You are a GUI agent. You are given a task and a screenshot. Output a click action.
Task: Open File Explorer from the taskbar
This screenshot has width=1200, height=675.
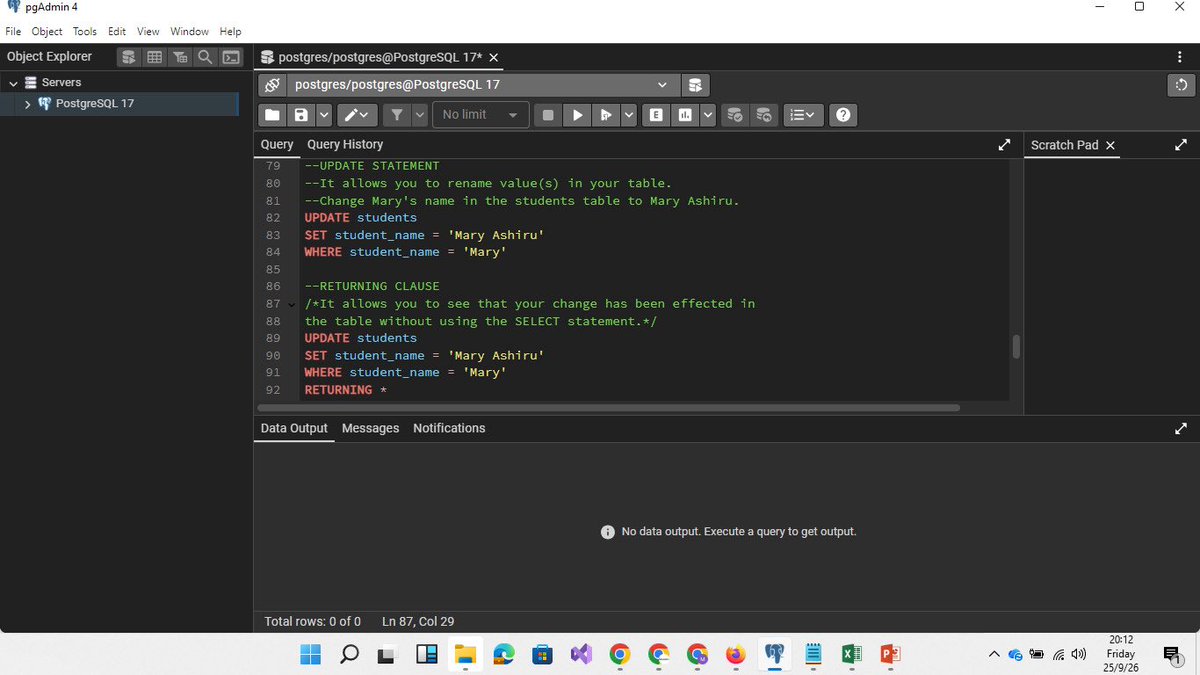[465, 655]
